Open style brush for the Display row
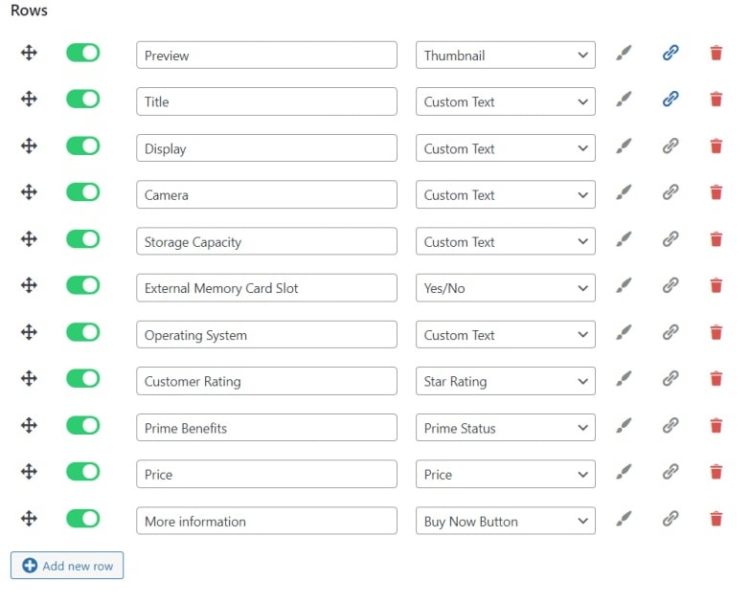This screenshot has height=603, width=750. 624,146
